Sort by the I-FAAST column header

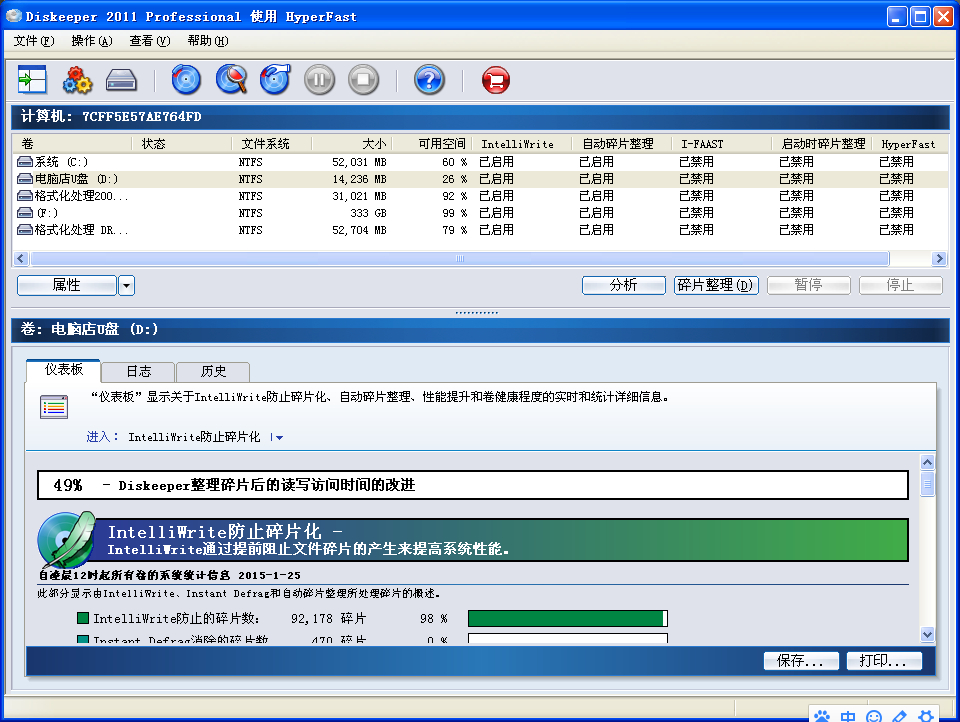tap(721, 144)
